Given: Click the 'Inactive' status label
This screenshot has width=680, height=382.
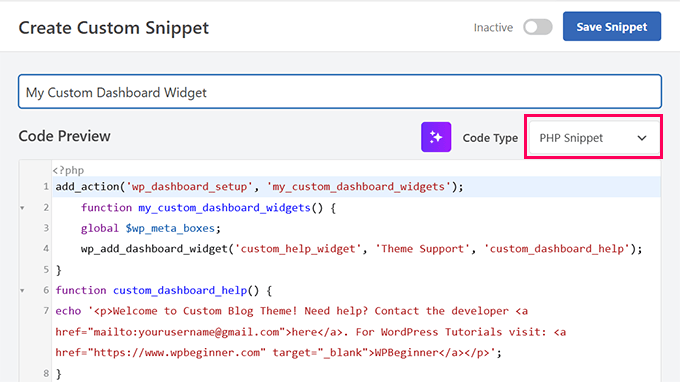Looking at the screenshot, I should 493,27.
